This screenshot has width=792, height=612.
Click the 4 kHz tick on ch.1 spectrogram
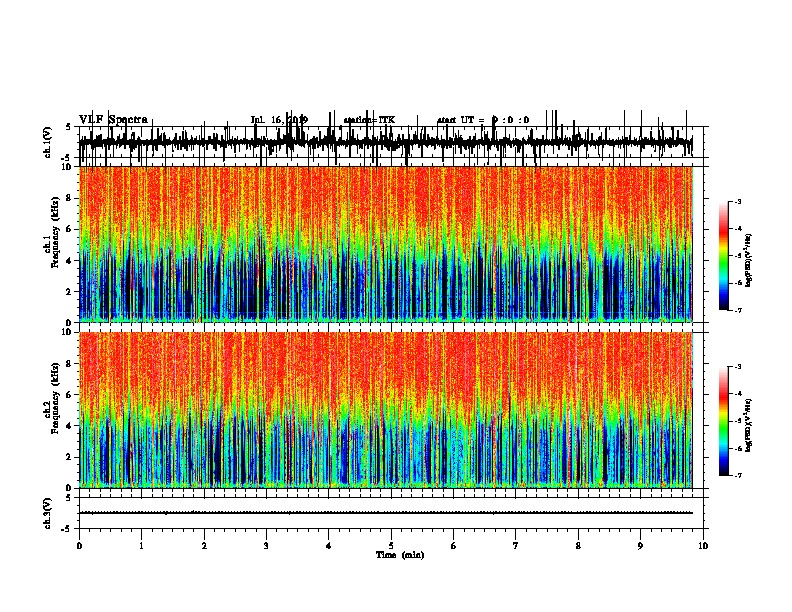(x=69, y=261)
